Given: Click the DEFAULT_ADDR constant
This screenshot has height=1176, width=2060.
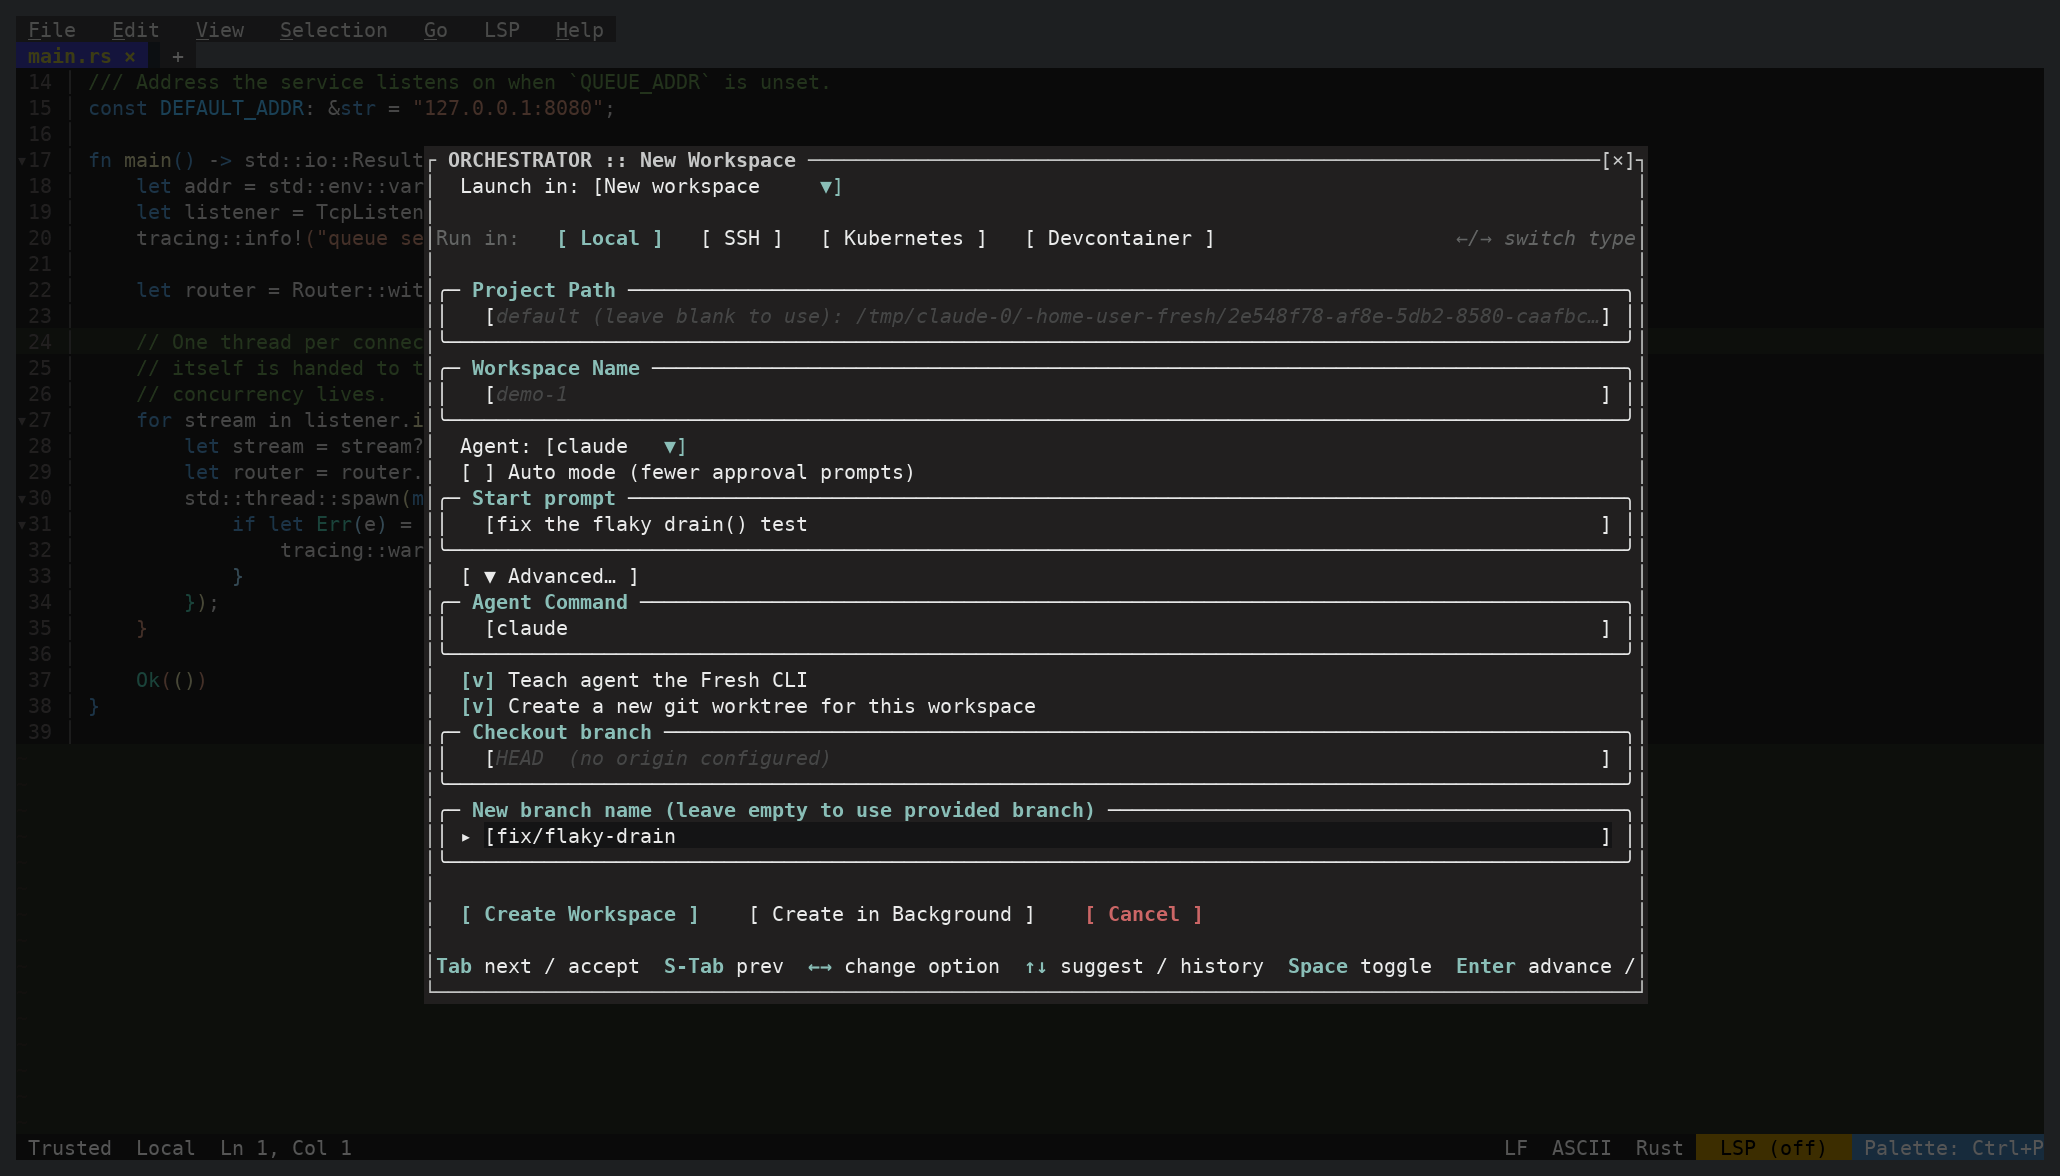Looking at the screenshot, I should (232, 108).
